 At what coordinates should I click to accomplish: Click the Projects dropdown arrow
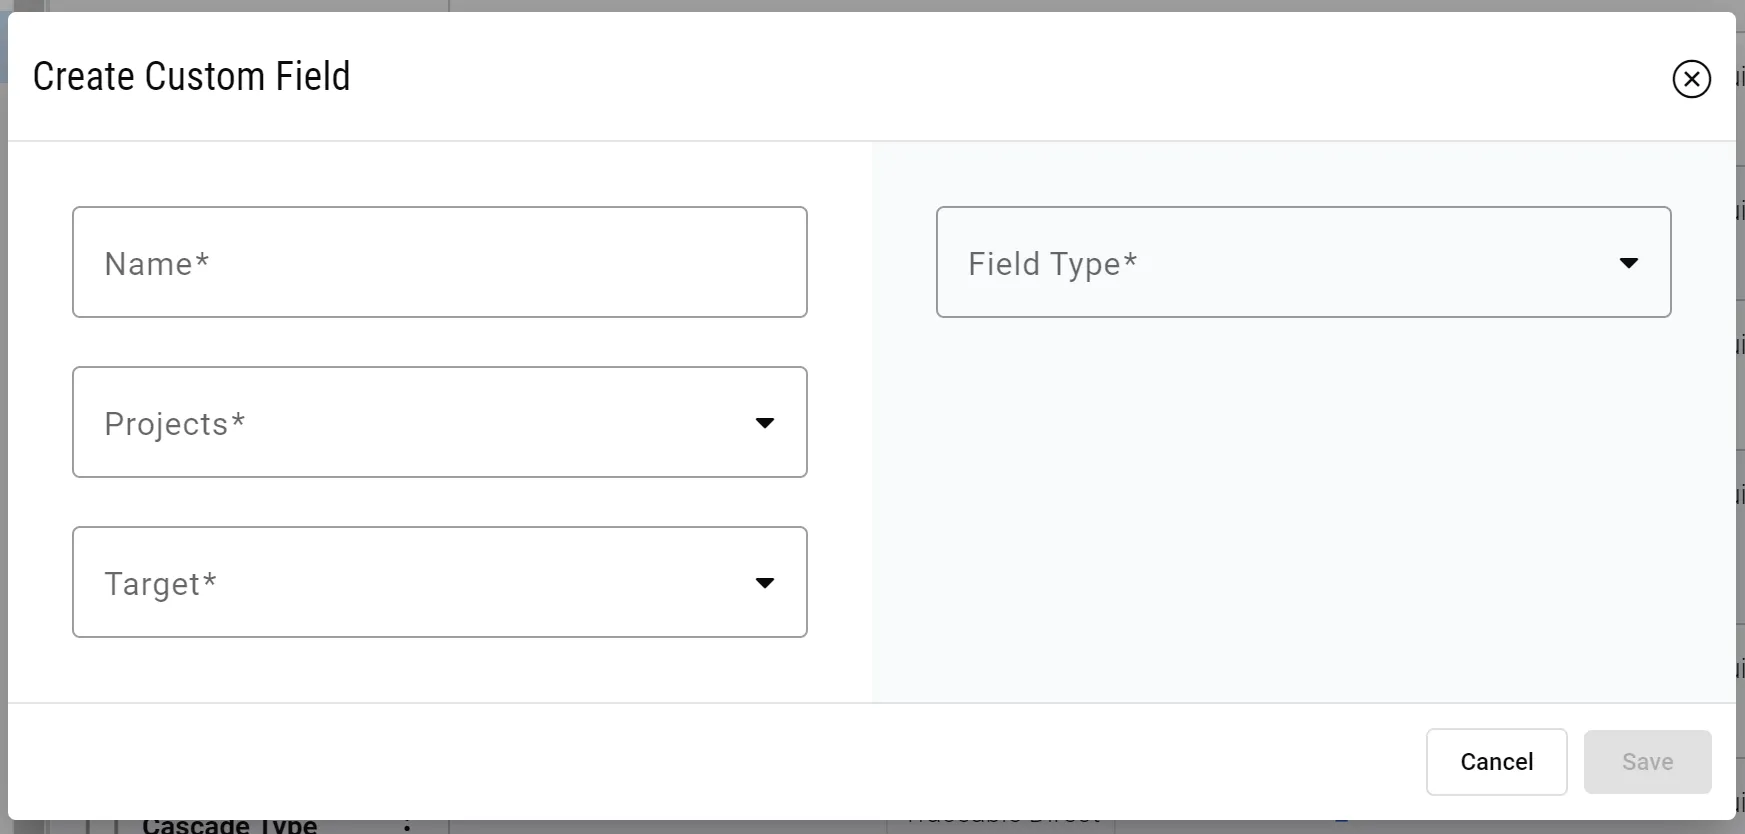point(765,423)
